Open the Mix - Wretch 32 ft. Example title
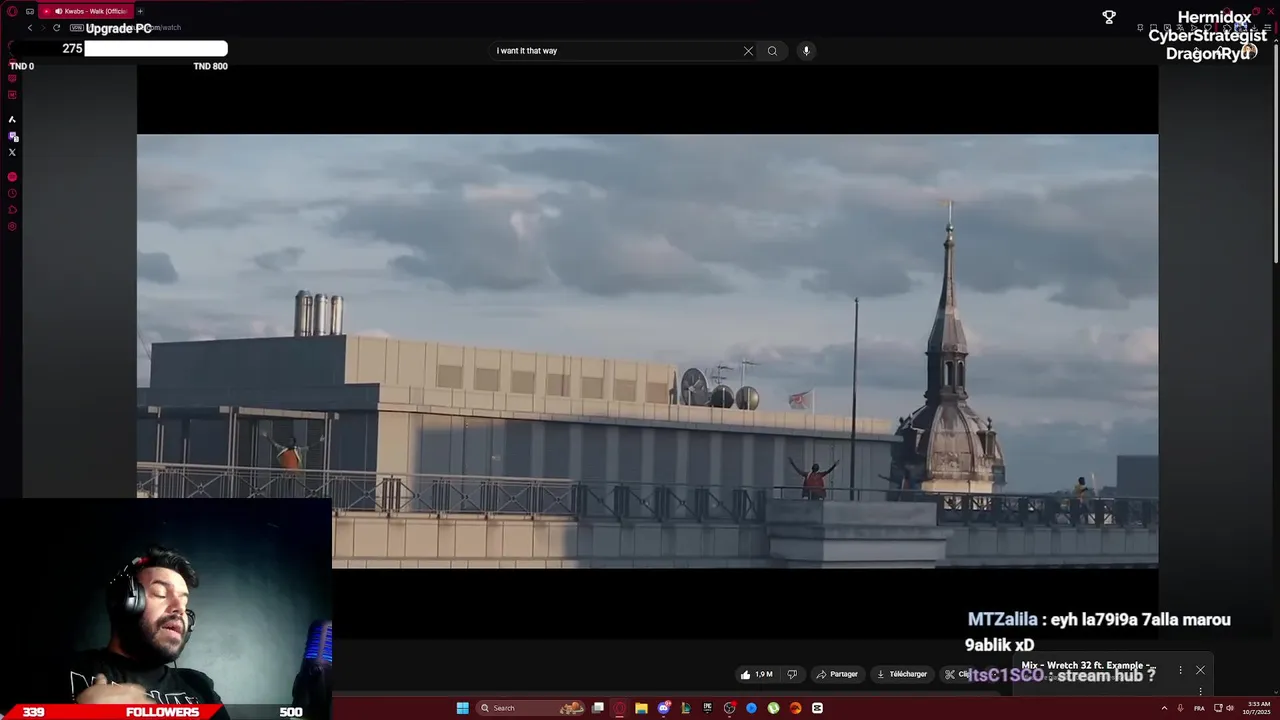This screenshot has height=720, width=1280. click(x=1088, y=666)
